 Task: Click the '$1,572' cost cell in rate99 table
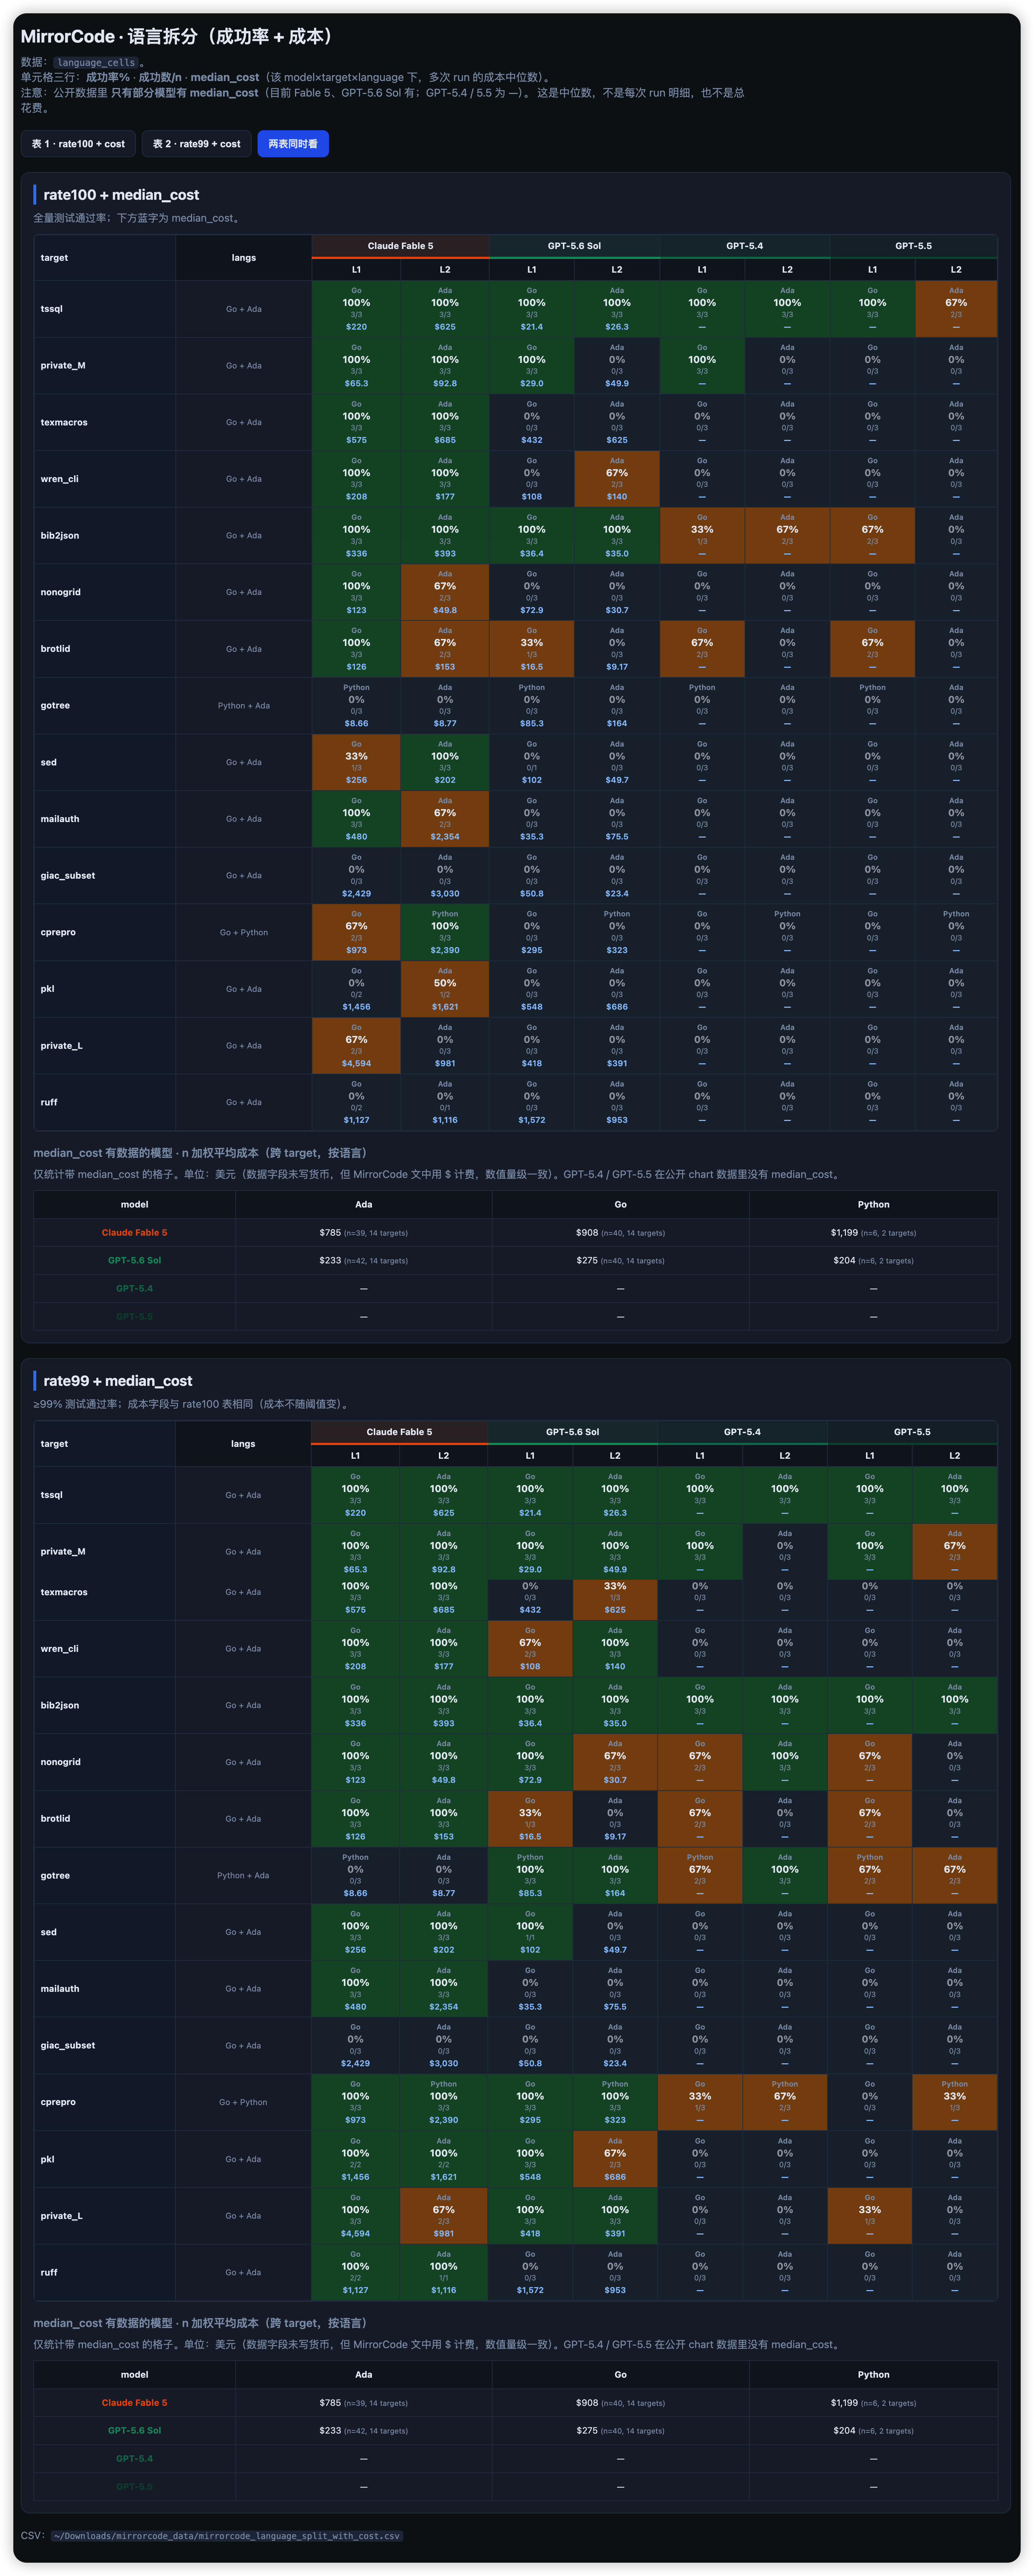click(530, 2290)
